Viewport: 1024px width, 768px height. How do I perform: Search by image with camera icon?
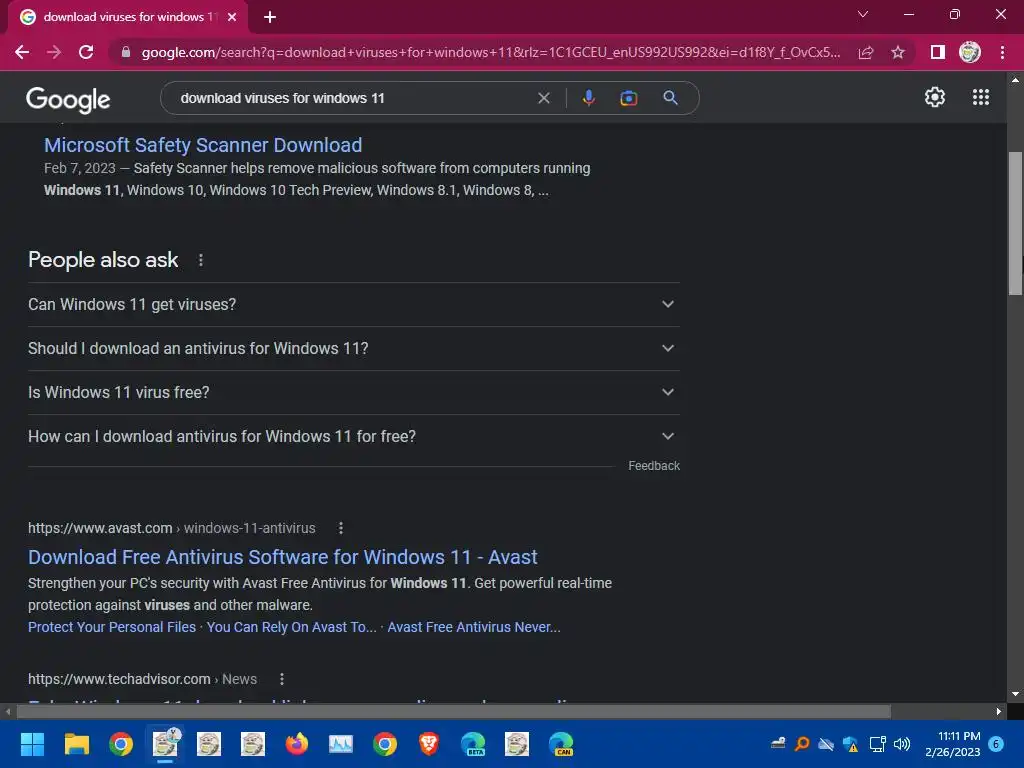[x=628, y=98]
